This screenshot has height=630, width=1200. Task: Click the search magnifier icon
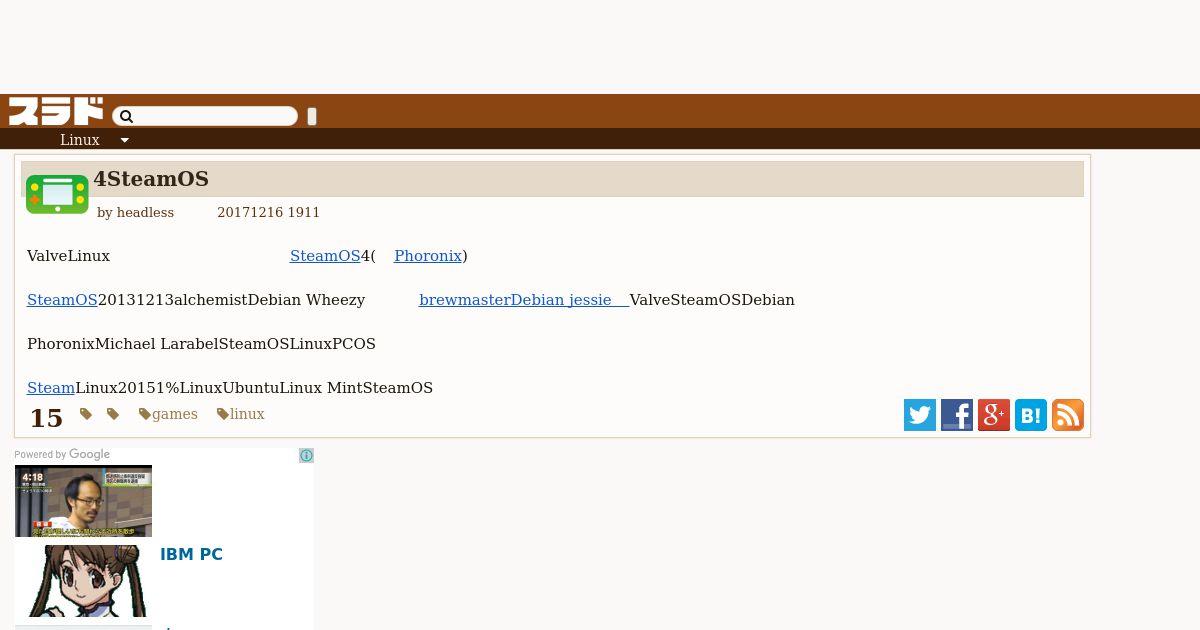point(126,117)
